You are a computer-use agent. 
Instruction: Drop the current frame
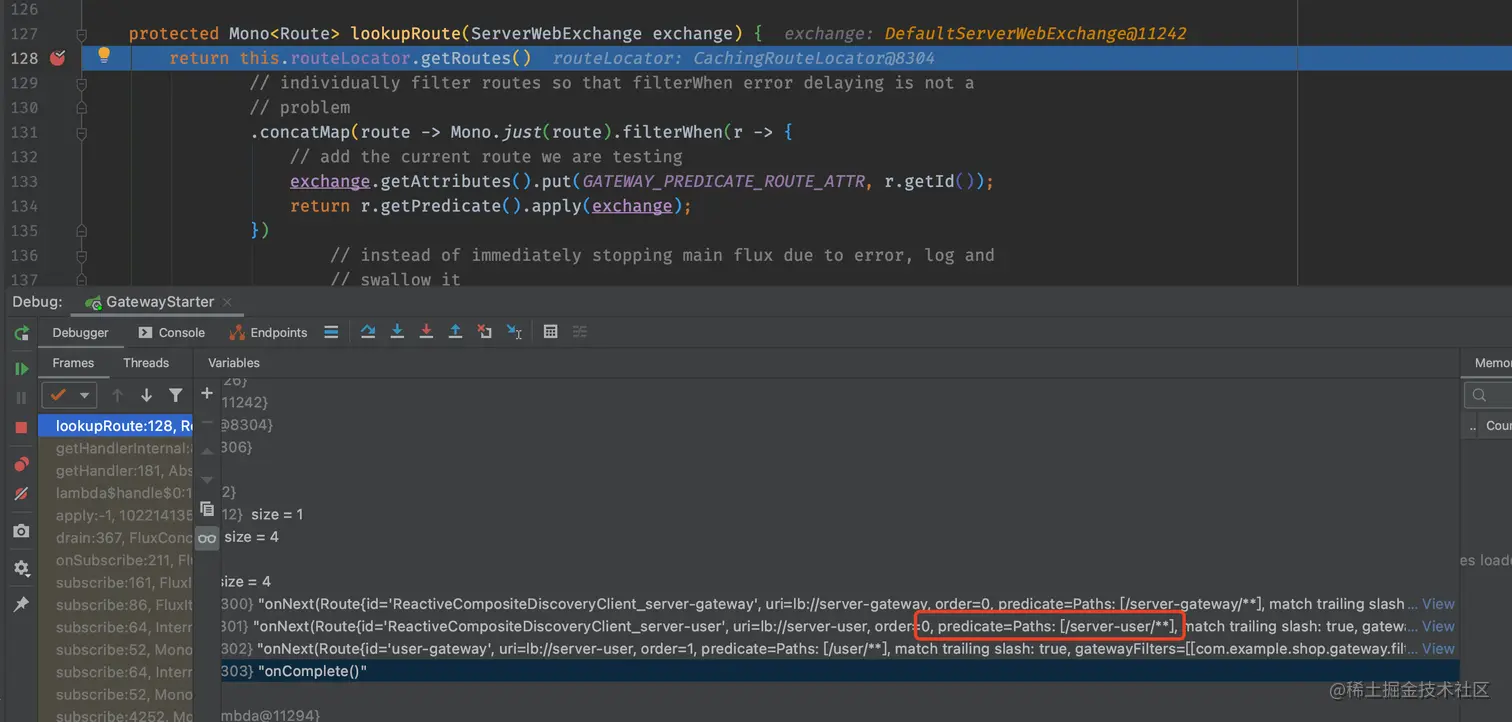[x=485, y=332]
